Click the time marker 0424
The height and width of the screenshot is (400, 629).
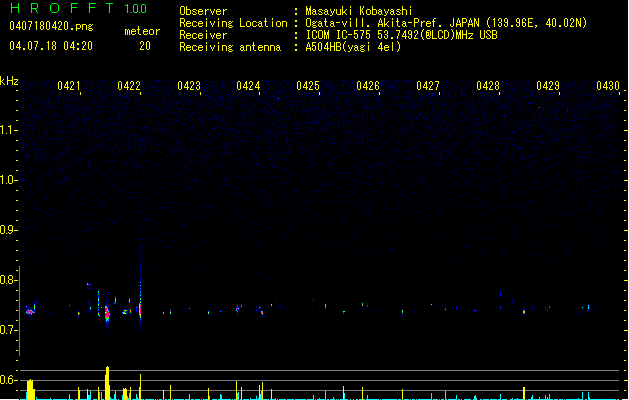[x=248, y=86]
